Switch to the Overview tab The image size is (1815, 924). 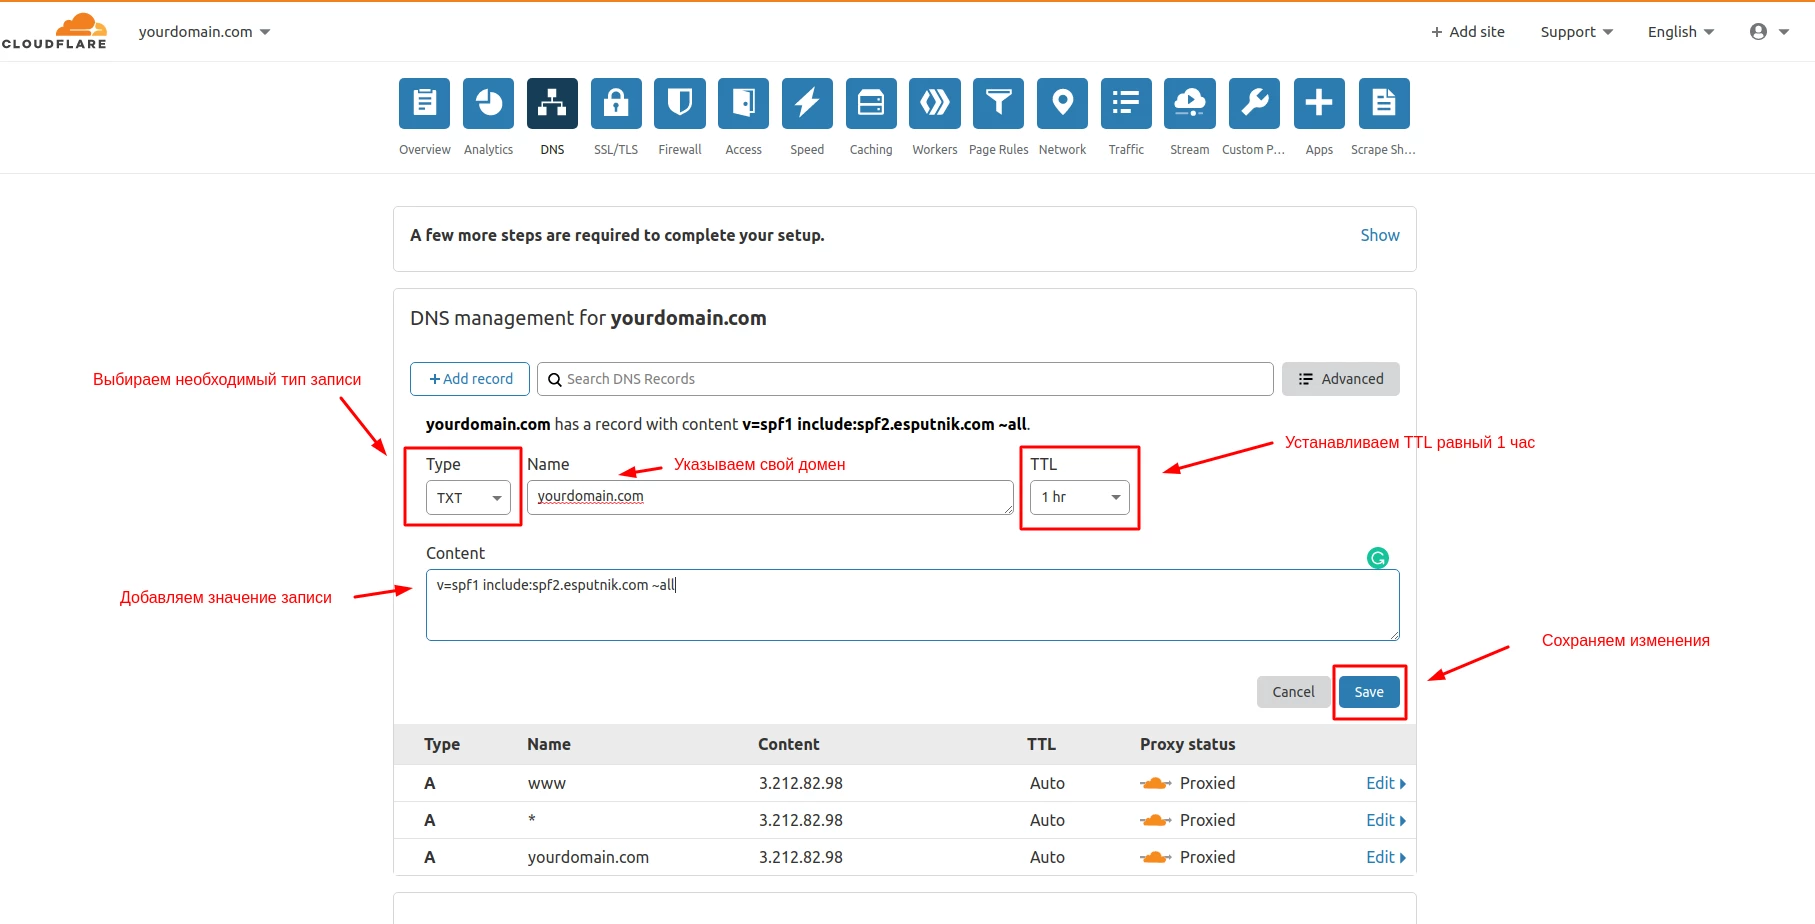pos(425,104)
